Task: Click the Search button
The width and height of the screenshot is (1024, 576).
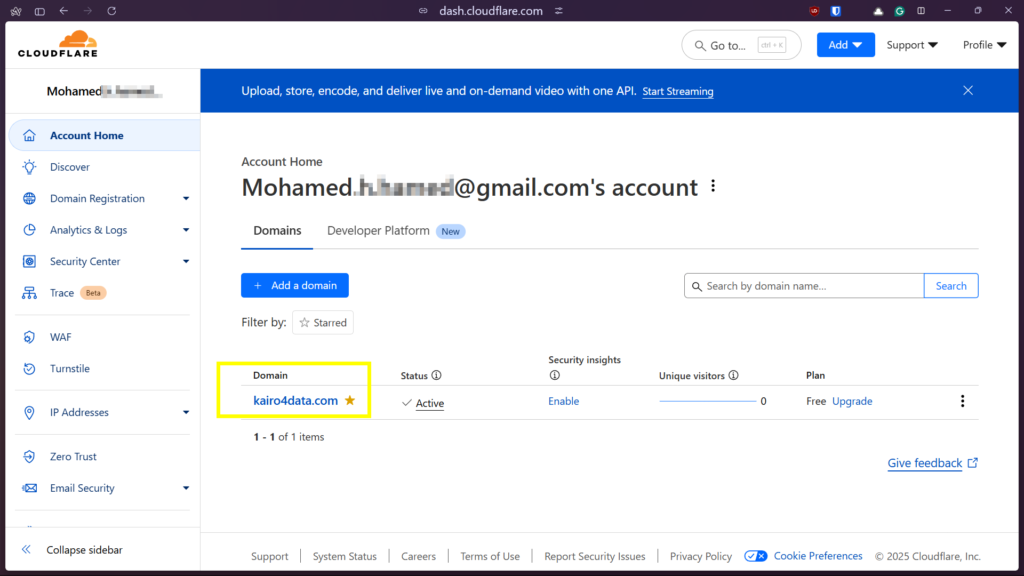Action: click(x=951, y=285)
